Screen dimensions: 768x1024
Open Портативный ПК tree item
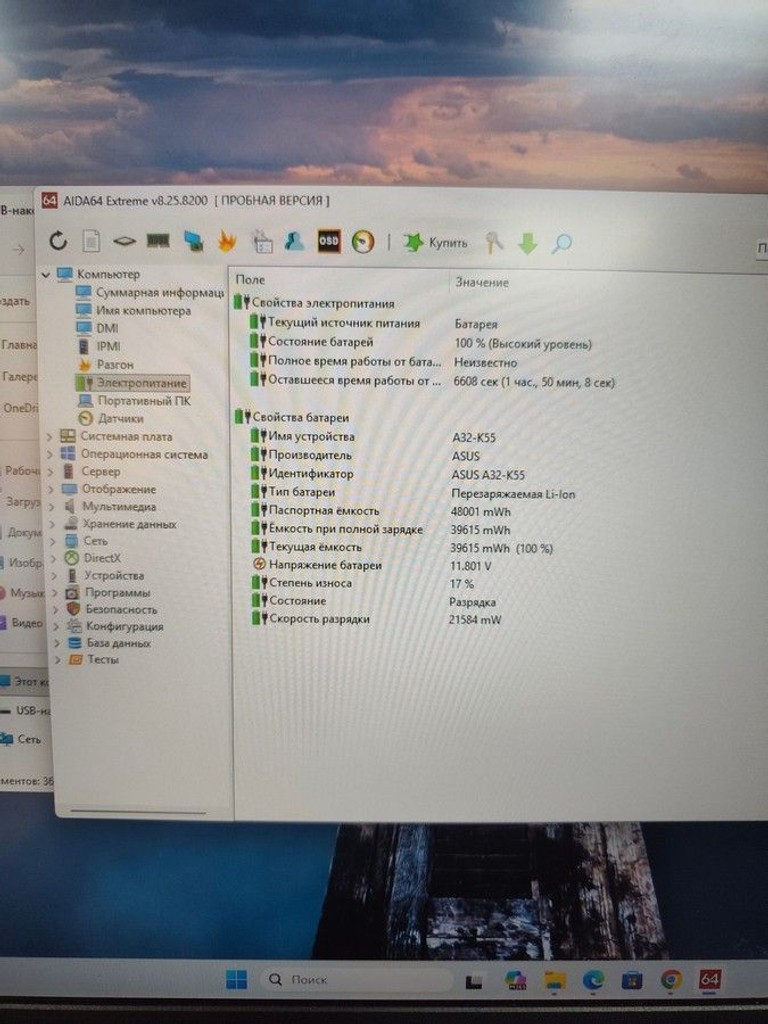click(x=135, y=400)
